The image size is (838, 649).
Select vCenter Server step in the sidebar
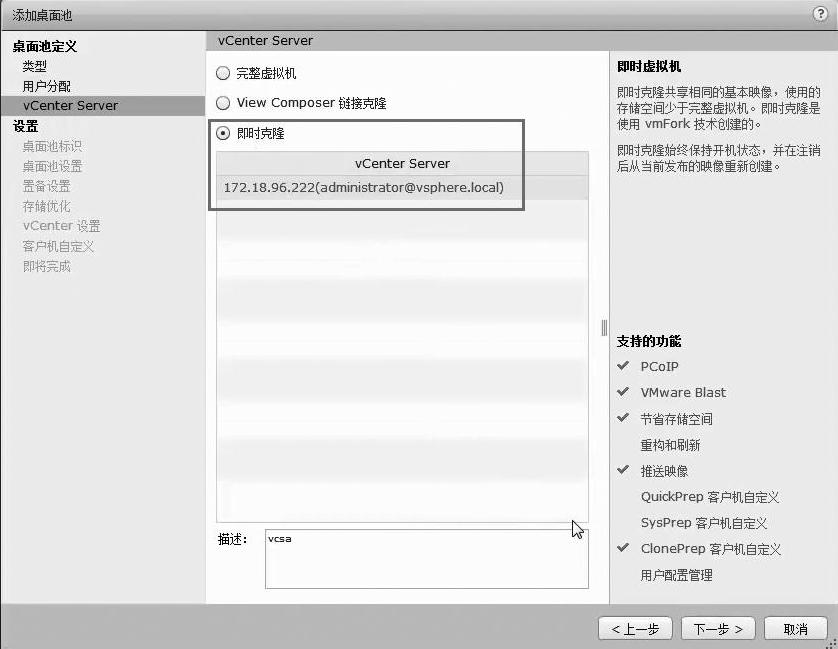click(x=103, y=106)
